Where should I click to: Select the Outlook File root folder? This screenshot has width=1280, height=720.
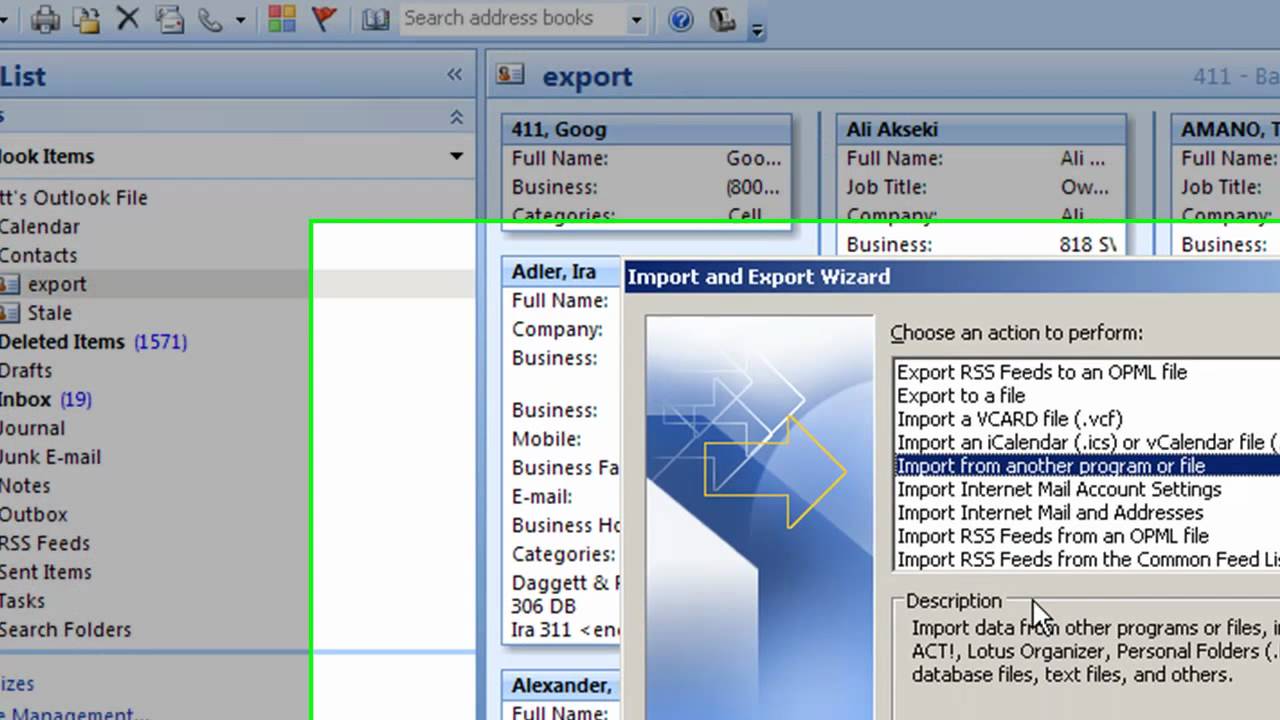74,198
